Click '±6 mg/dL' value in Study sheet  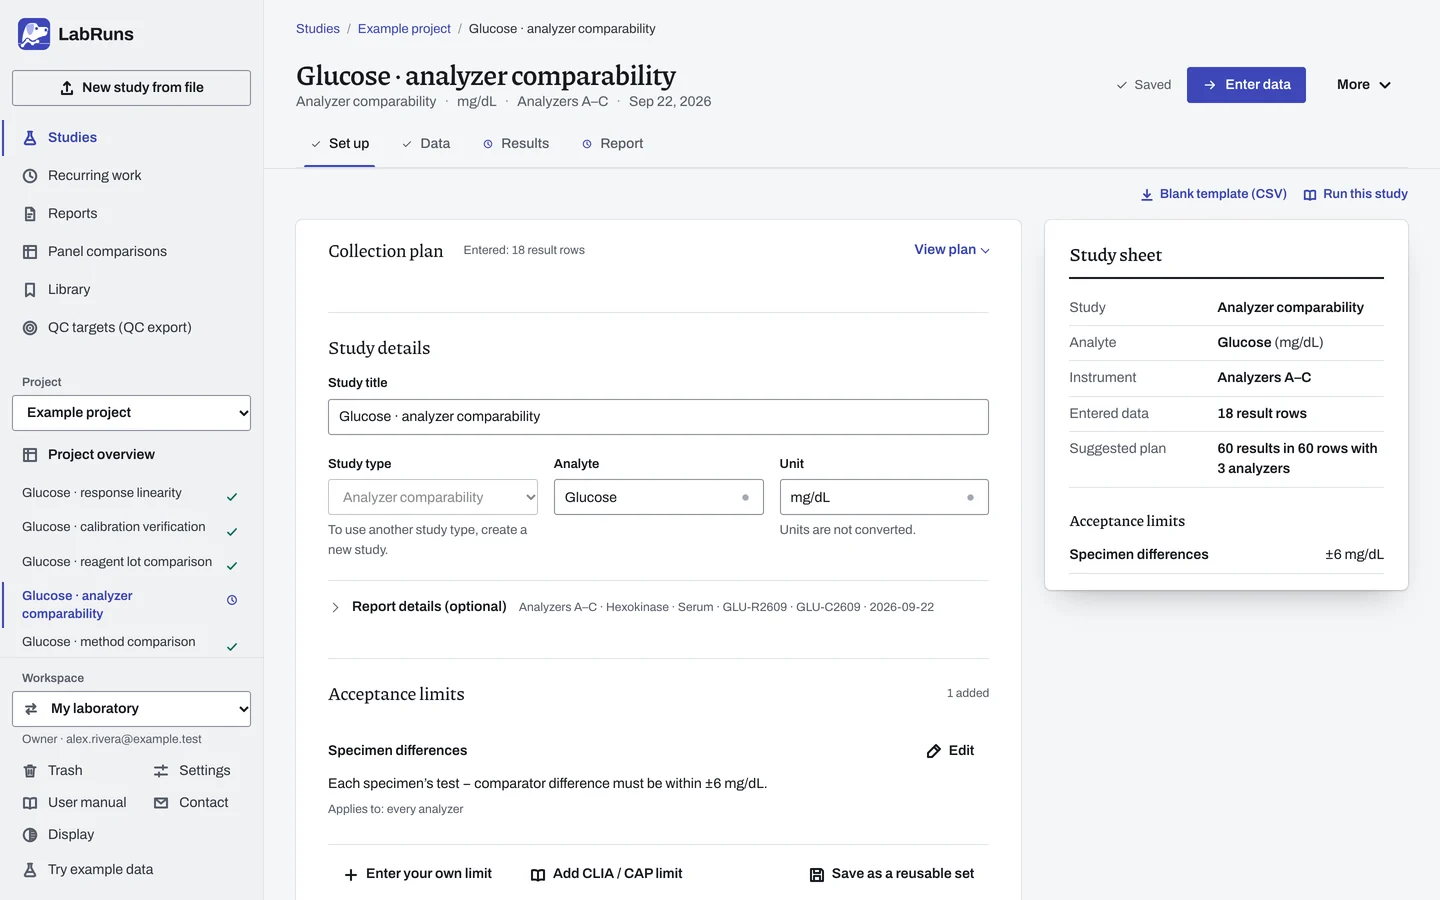[x=1354, y=554]
